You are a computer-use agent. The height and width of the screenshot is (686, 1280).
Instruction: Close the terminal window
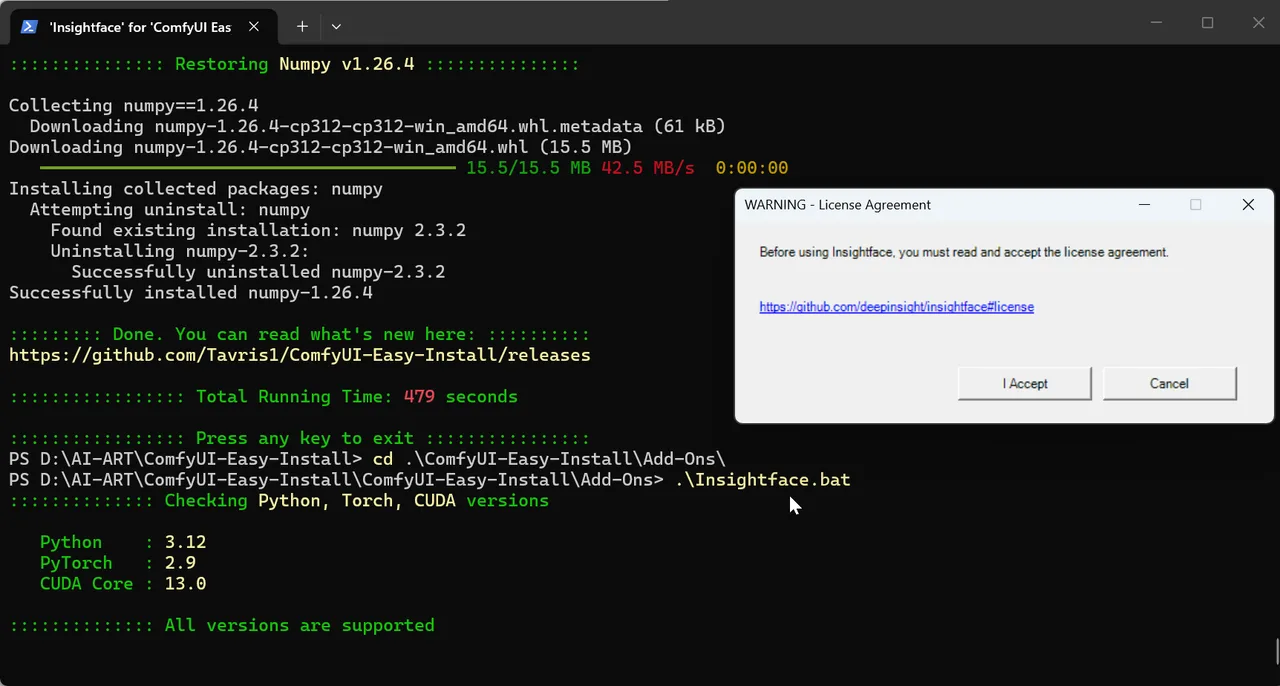point(1258,22)
